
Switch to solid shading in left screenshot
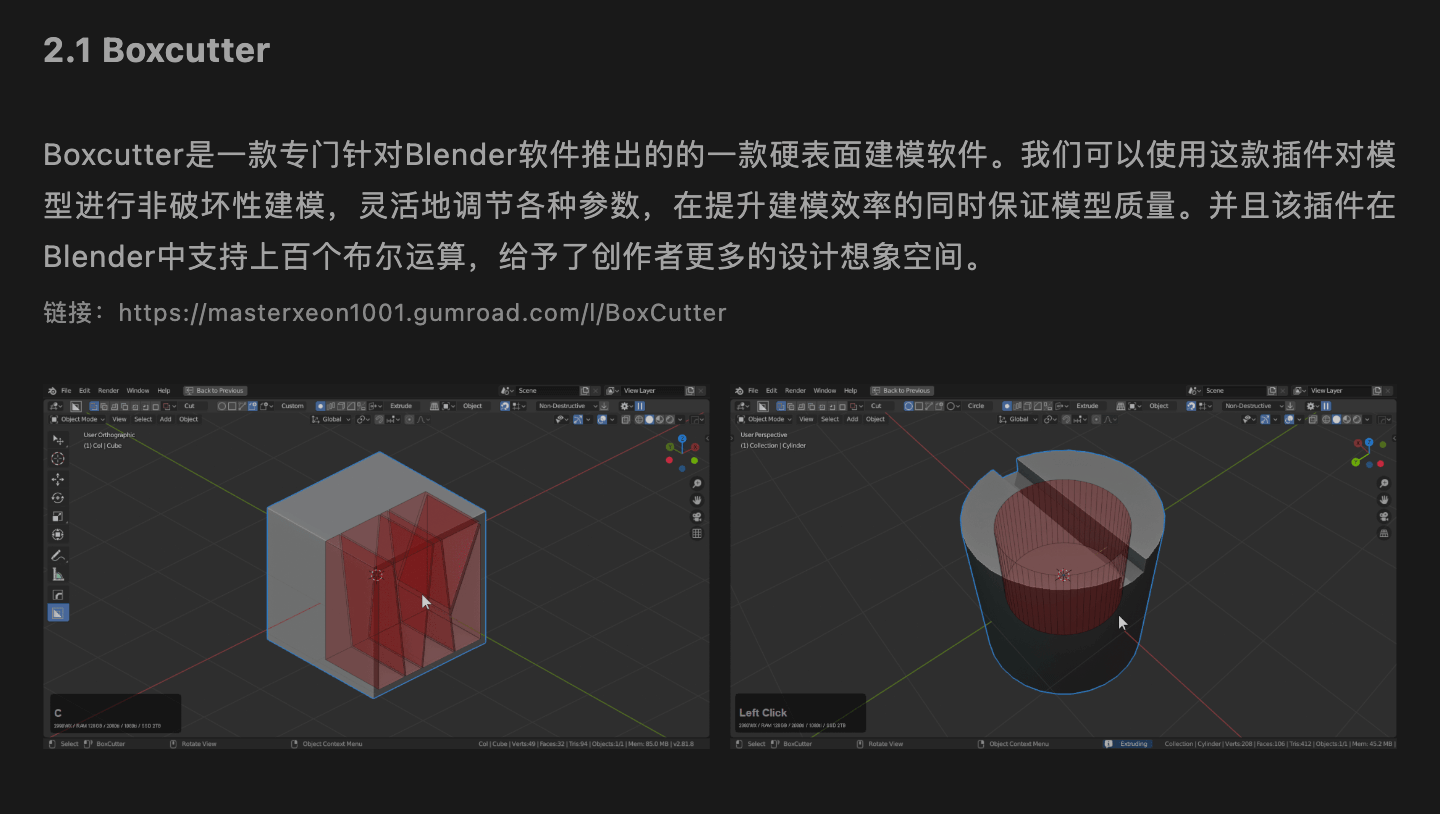(650, 420)
